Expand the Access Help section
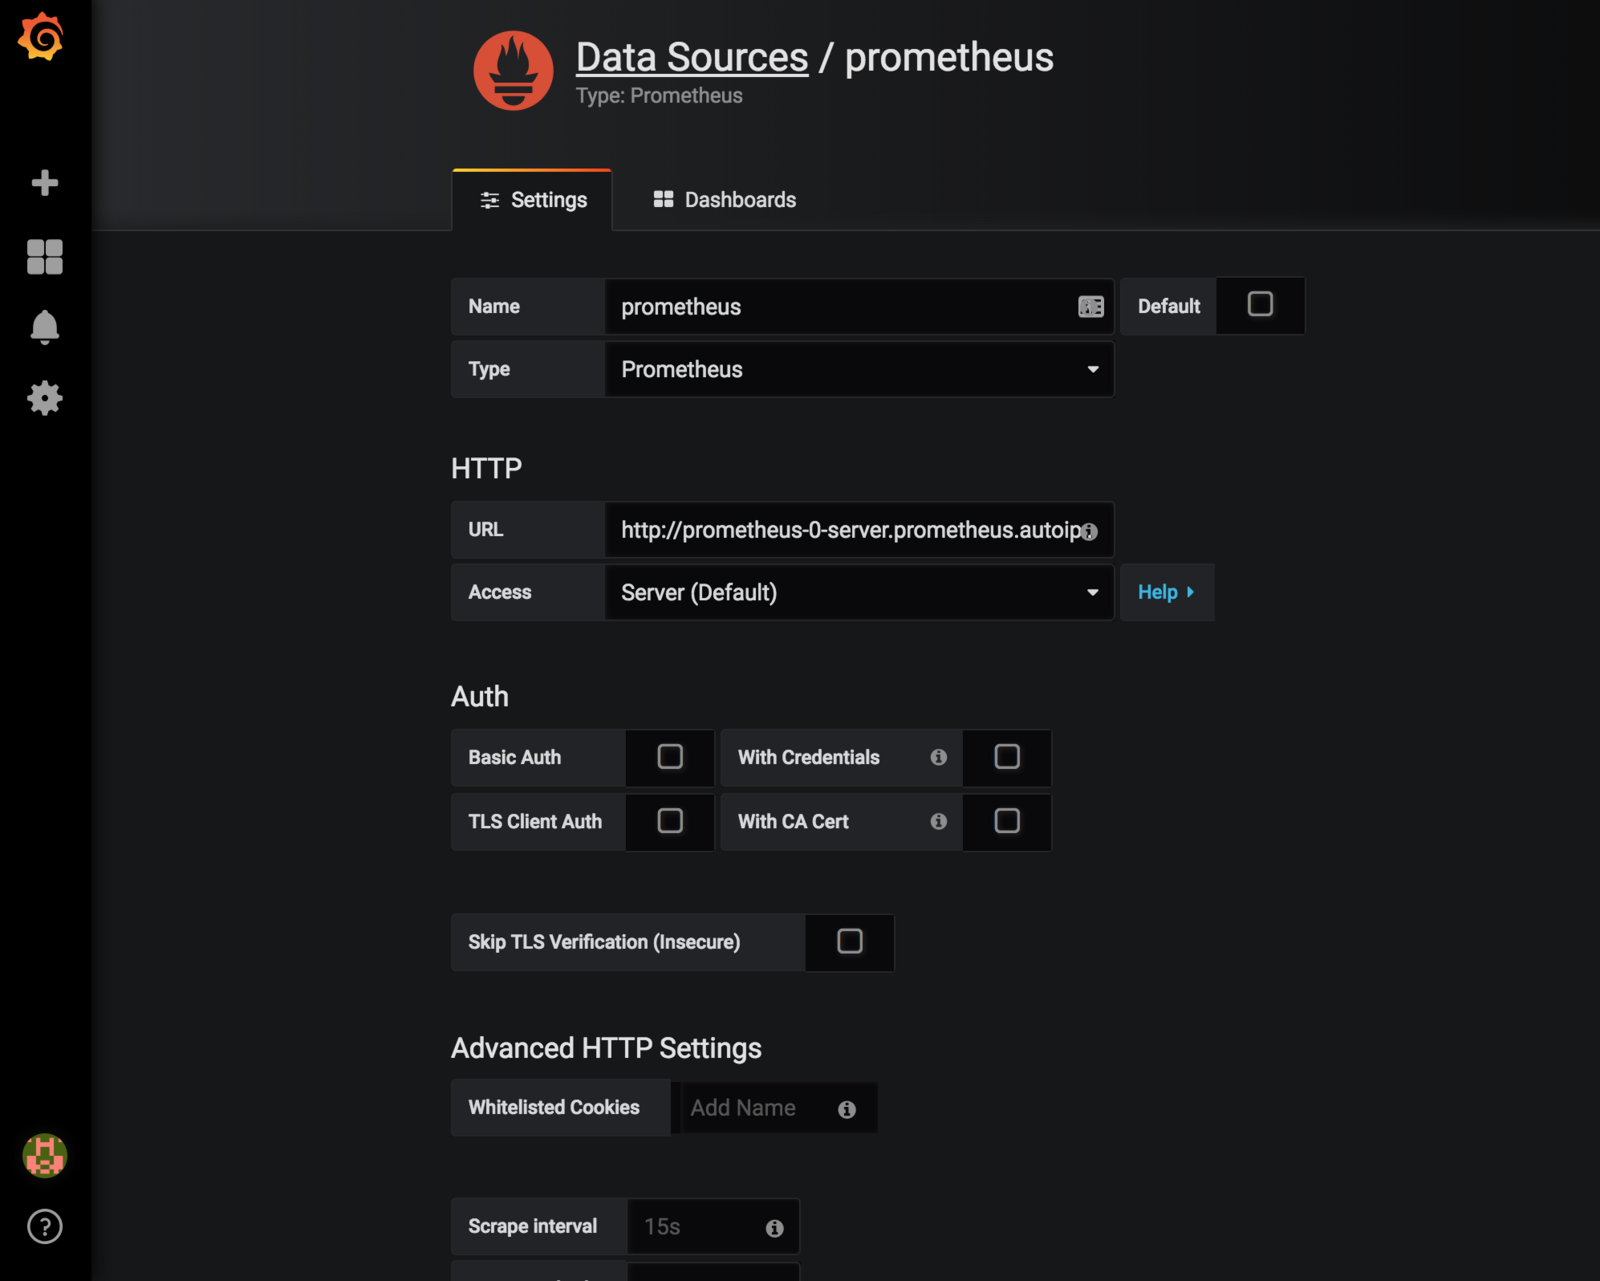The width and height of the screenshot is (1600, 1281). [x=1167, y=592]
